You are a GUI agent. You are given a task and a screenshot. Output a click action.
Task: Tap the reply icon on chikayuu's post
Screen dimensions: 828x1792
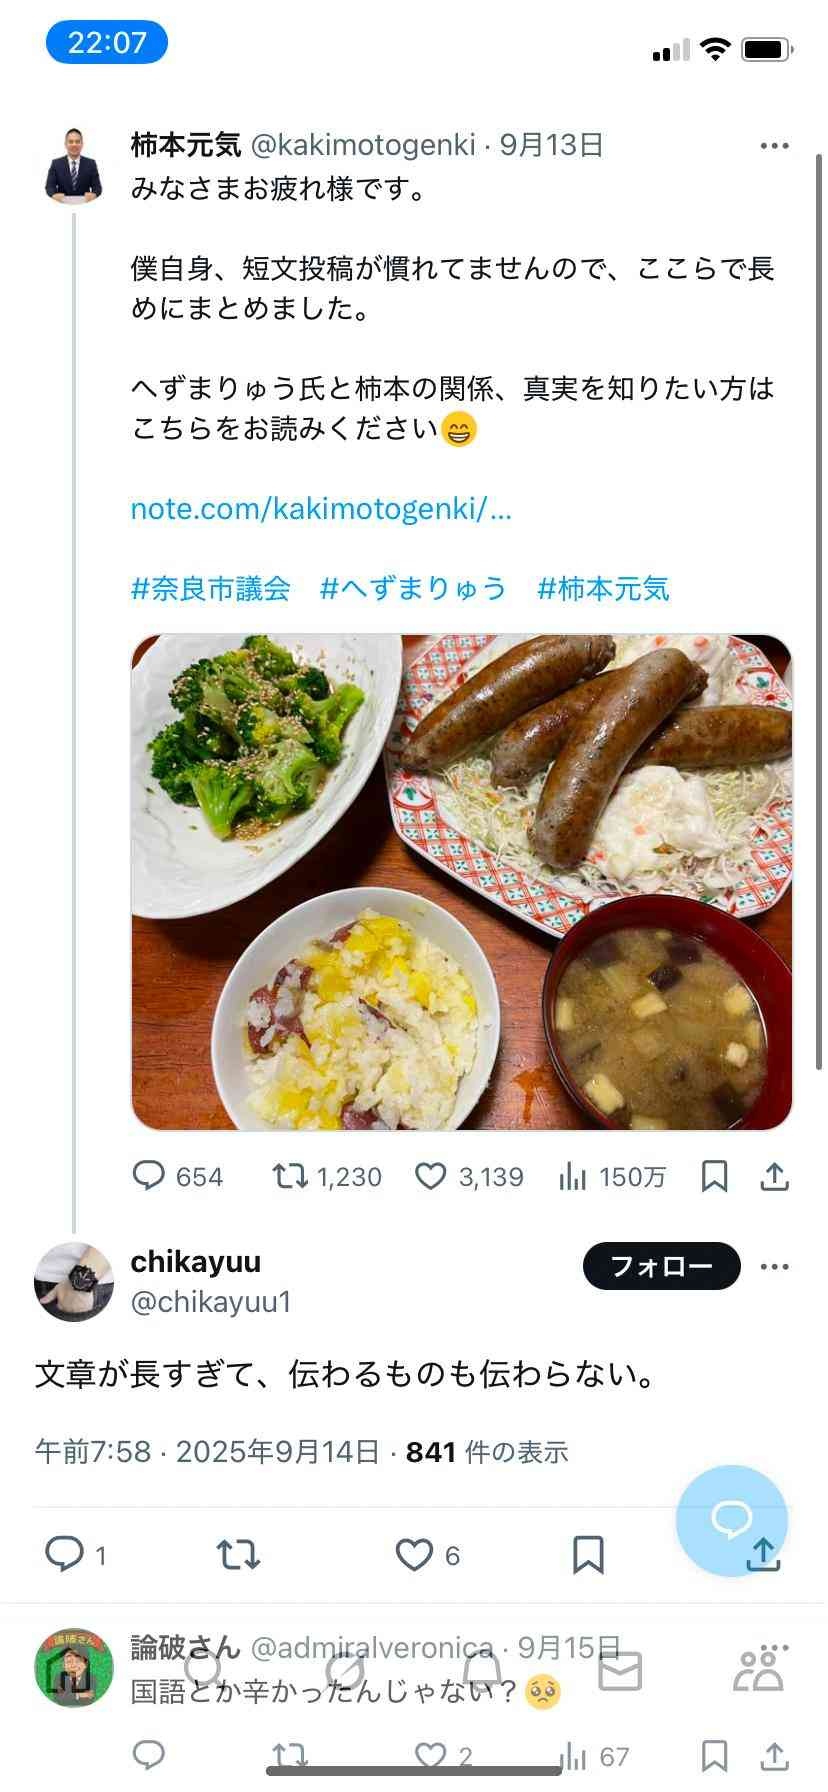pos(66,1555)
